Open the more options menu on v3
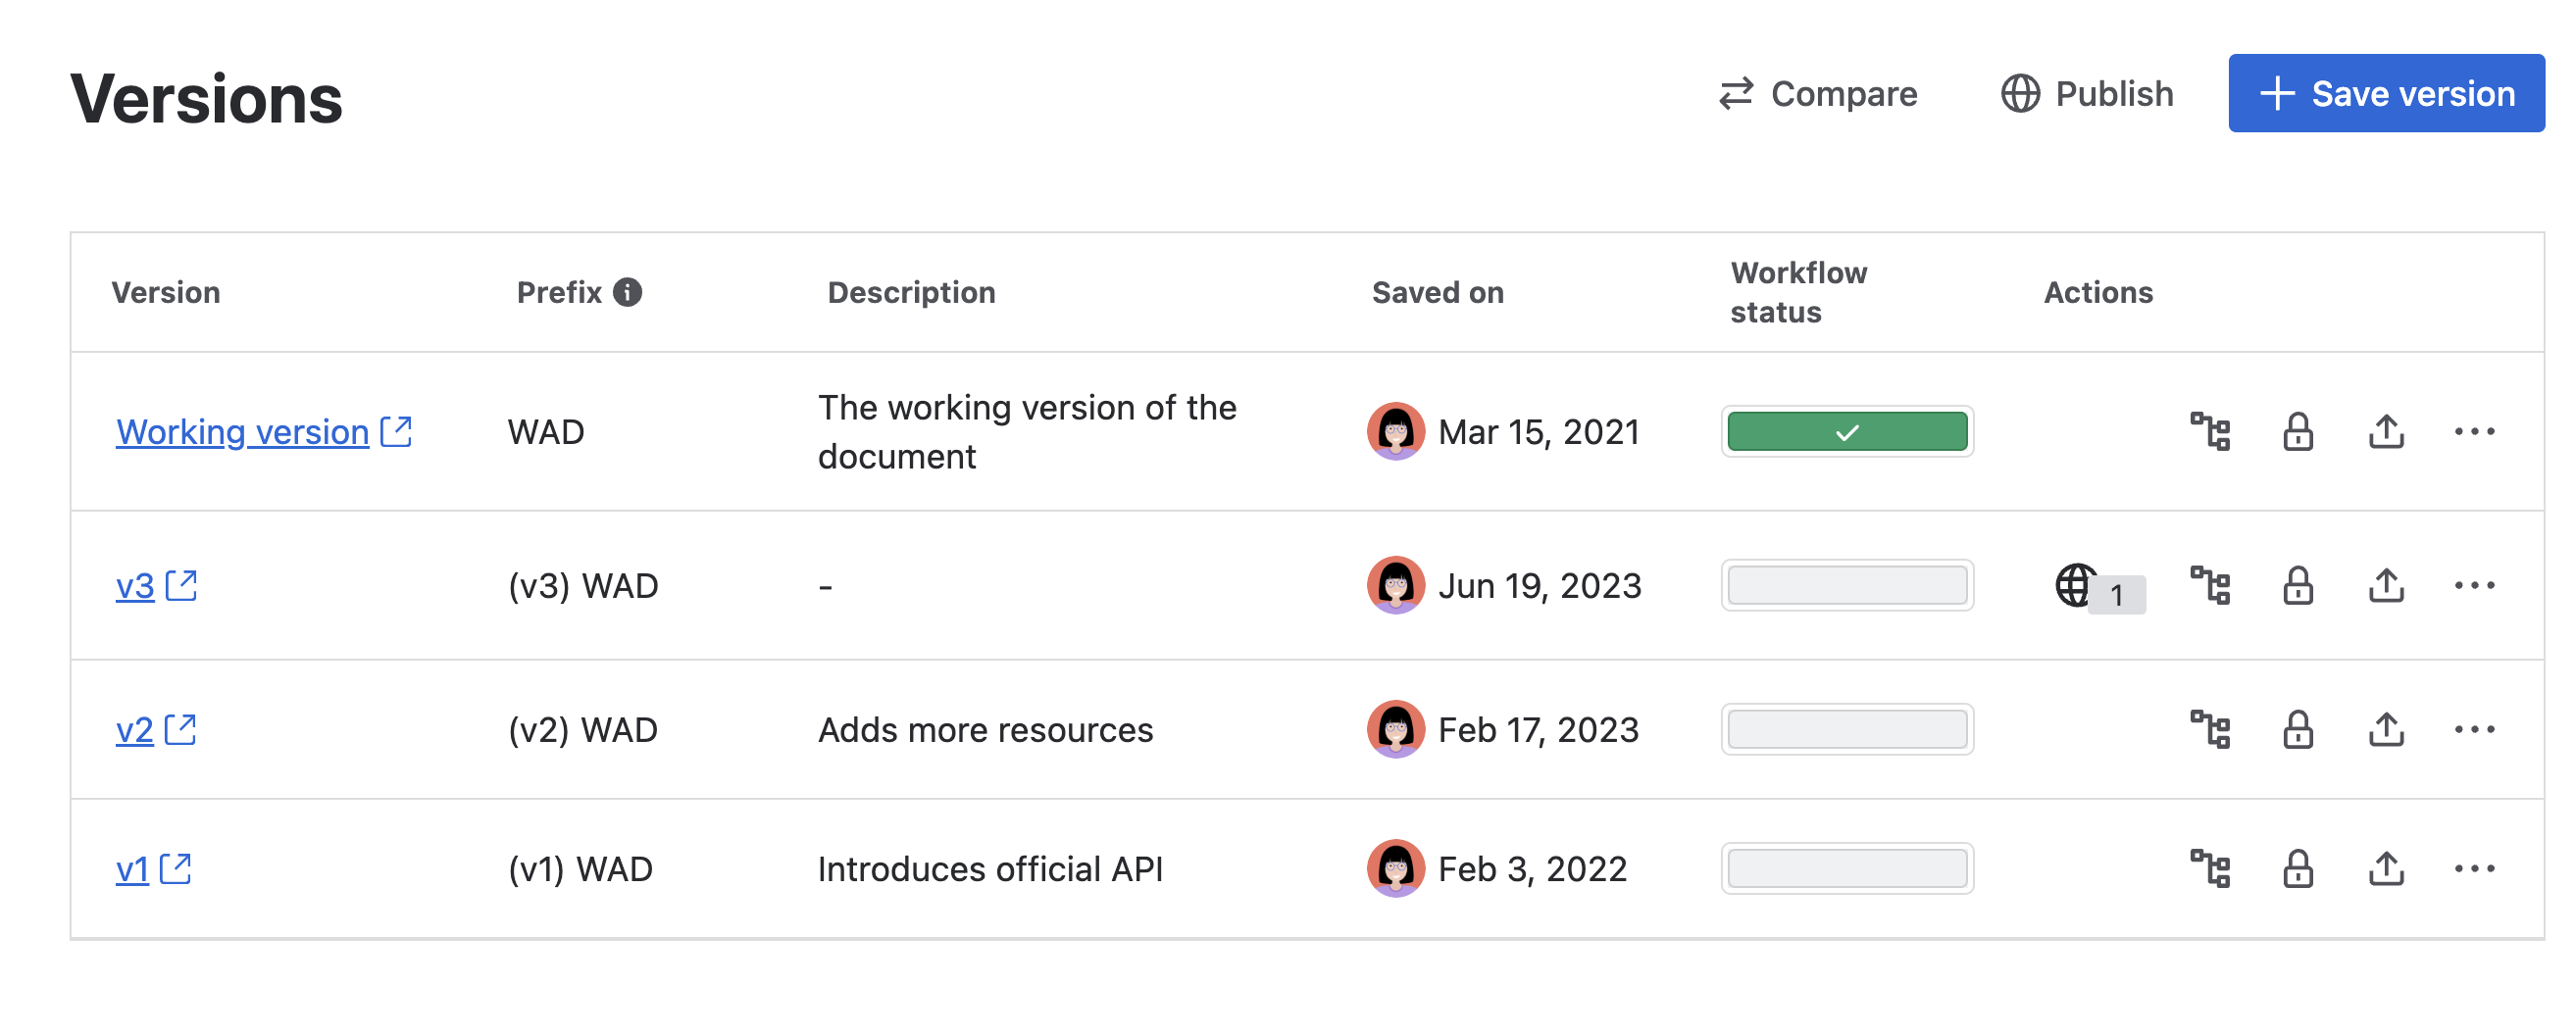The image size is (2576, 1036). pos(2477,586)
